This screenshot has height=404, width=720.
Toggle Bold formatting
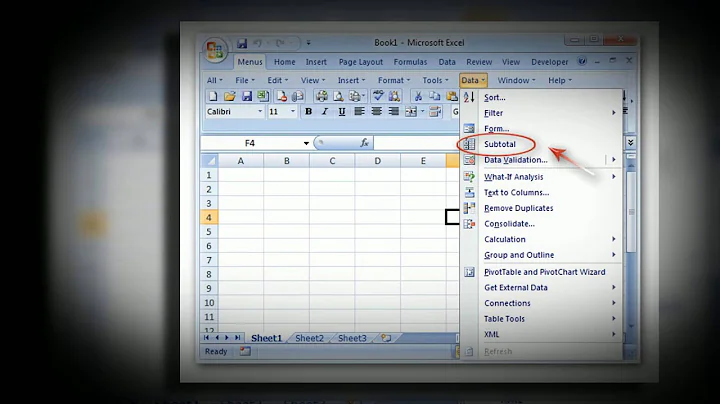(x=309, y=112)
